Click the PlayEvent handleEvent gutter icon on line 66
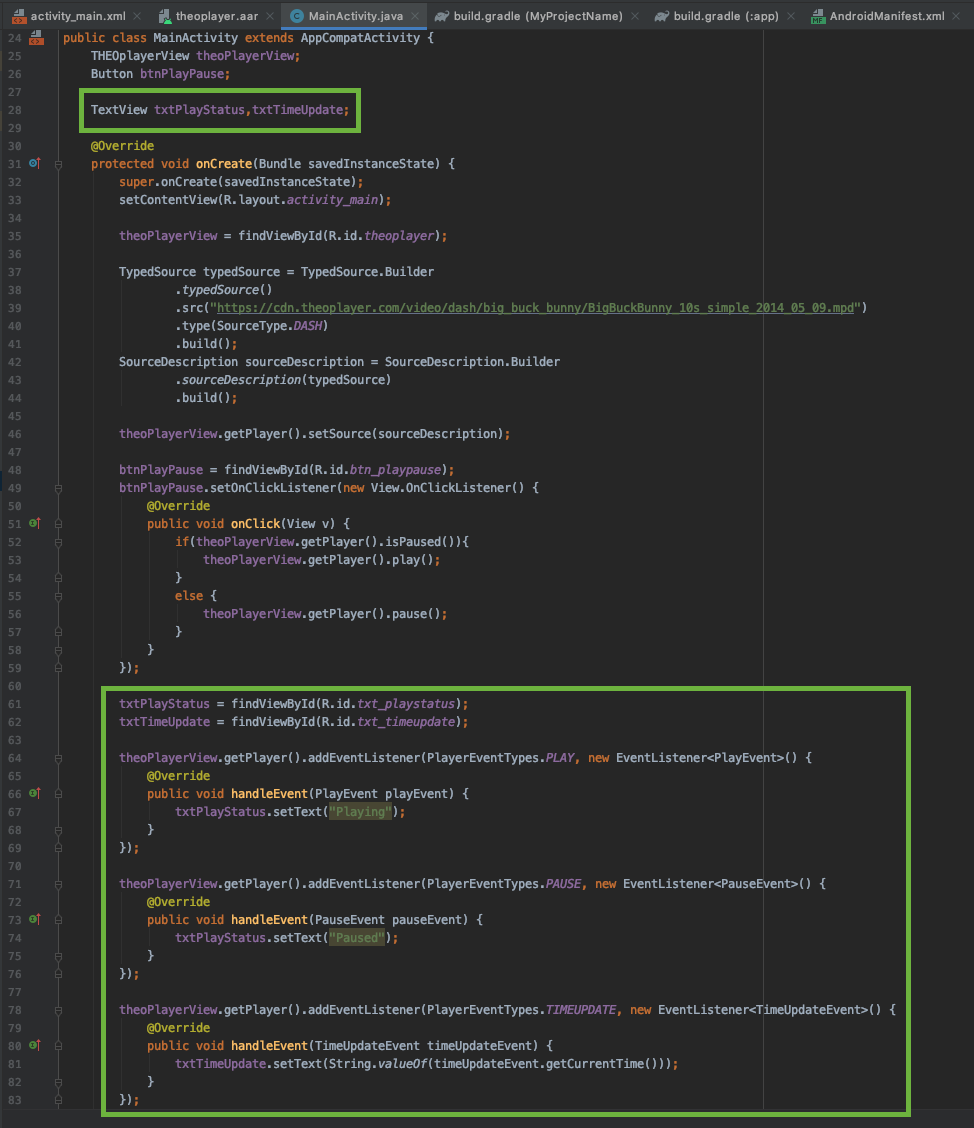Screen dimensions: 974x1128 tap(35, 793)
